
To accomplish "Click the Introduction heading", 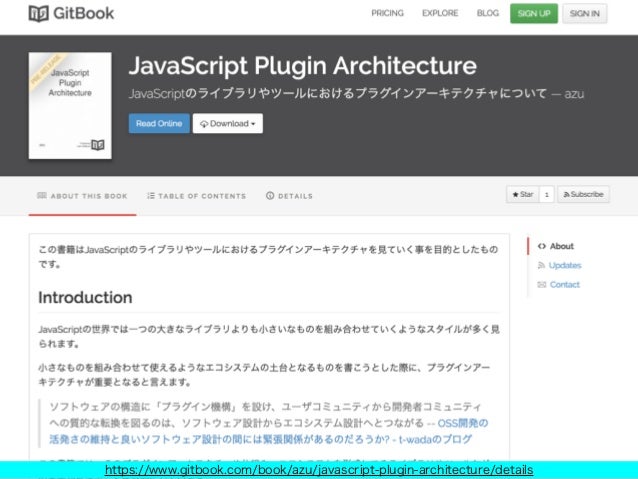I will coord(85,297).
